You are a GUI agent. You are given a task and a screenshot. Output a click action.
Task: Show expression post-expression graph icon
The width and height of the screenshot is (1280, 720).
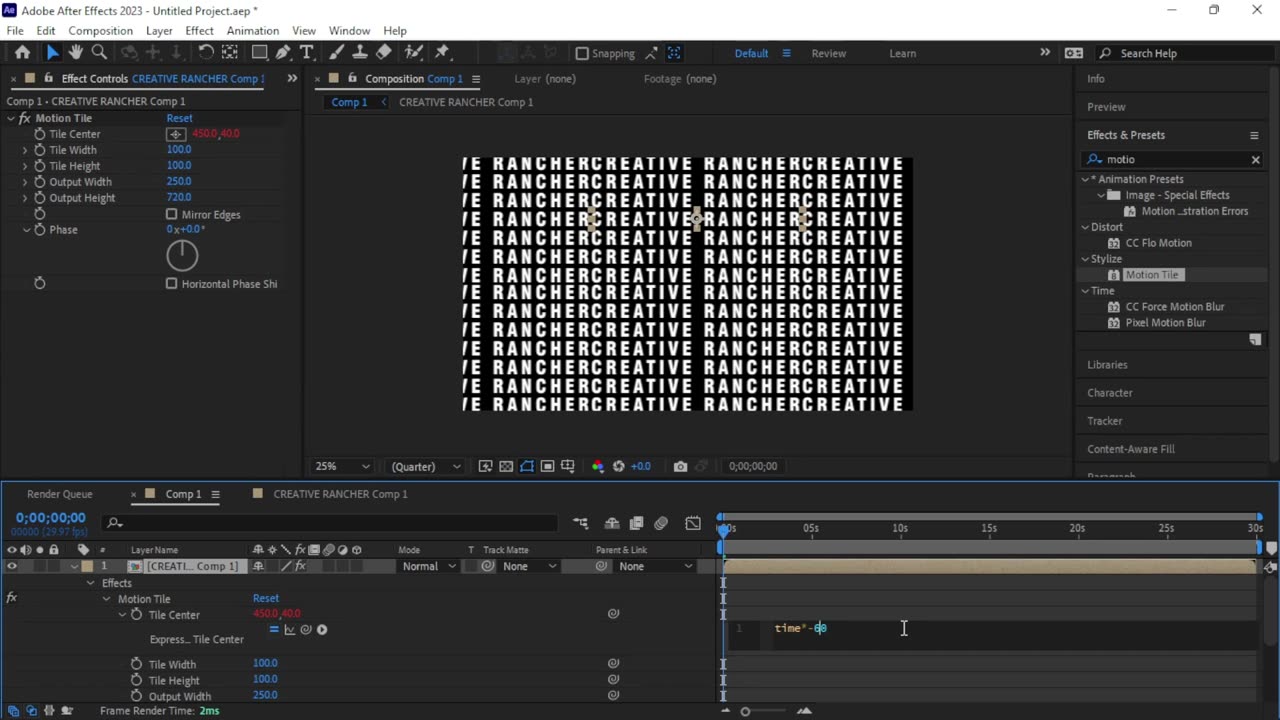[x=290, y=630]
